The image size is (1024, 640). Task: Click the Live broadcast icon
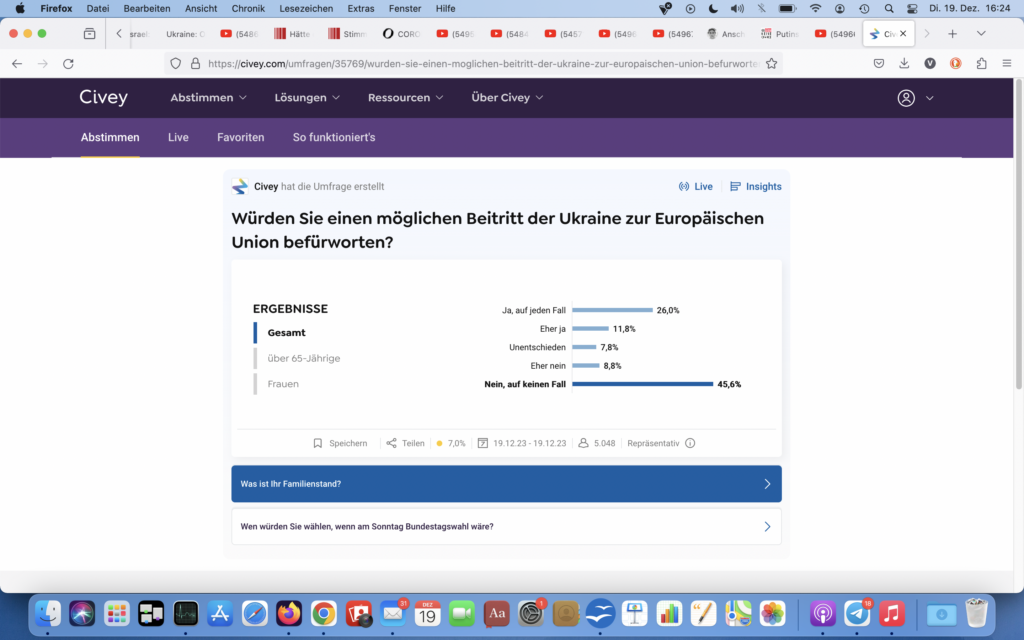(x=684, y=187)
